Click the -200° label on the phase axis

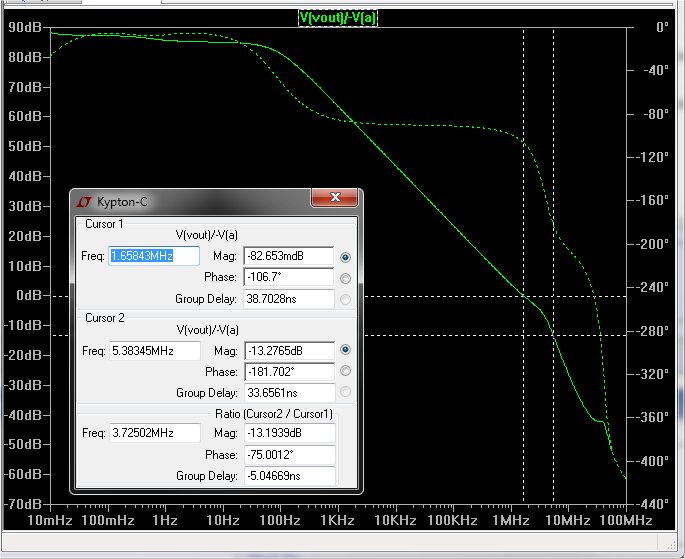pos(654,244)
